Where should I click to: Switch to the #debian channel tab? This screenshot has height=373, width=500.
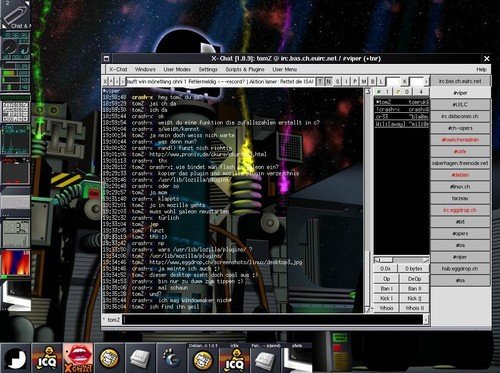(460, 175)
